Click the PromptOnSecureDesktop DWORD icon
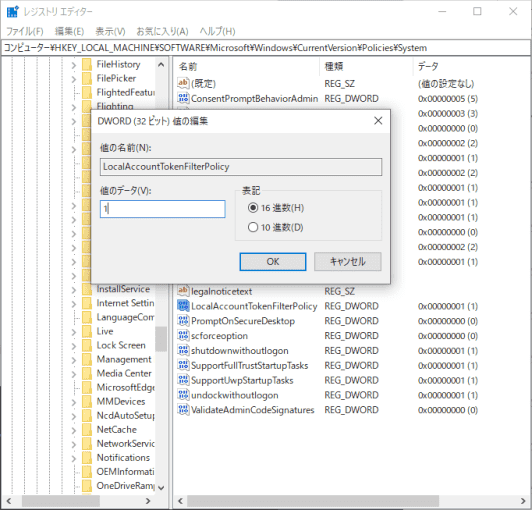Viewport: 532px width, 510px height. pyautogui.click(x=183, y=321)
